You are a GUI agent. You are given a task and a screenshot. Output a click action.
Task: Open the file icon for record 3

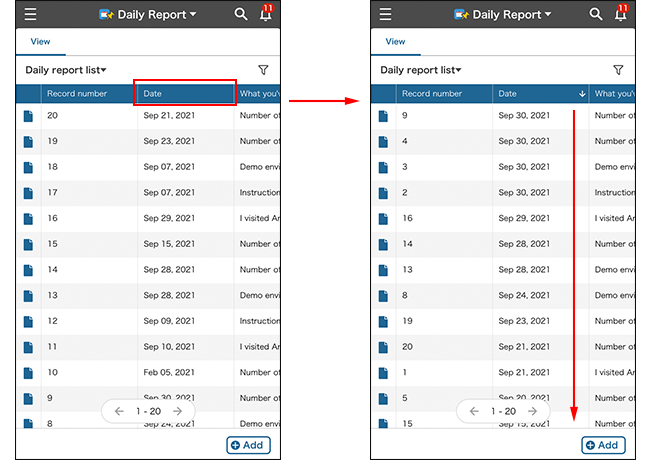[x=383, y=167]
